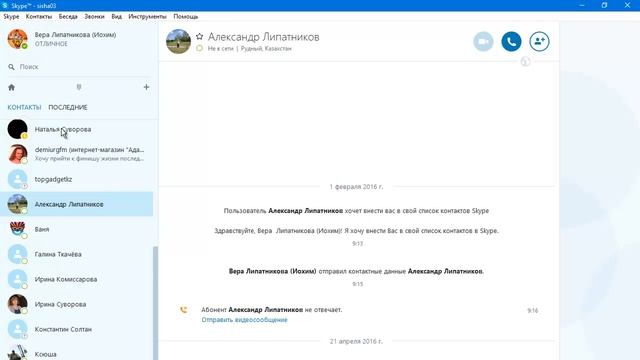Image resolution: width=640 pixels, height=360 pixels.
Task: Click Ирина Суворова contact avatar
Action: pos(18,304)
